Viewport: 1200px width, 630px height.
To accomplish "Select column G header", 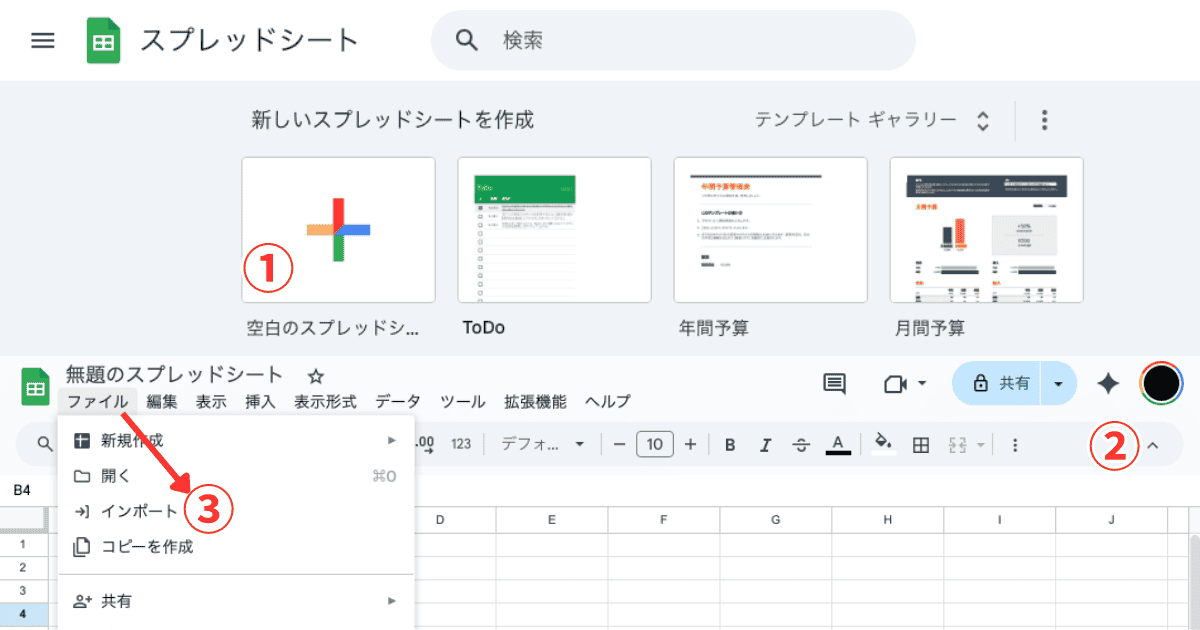I will [776, 520].
